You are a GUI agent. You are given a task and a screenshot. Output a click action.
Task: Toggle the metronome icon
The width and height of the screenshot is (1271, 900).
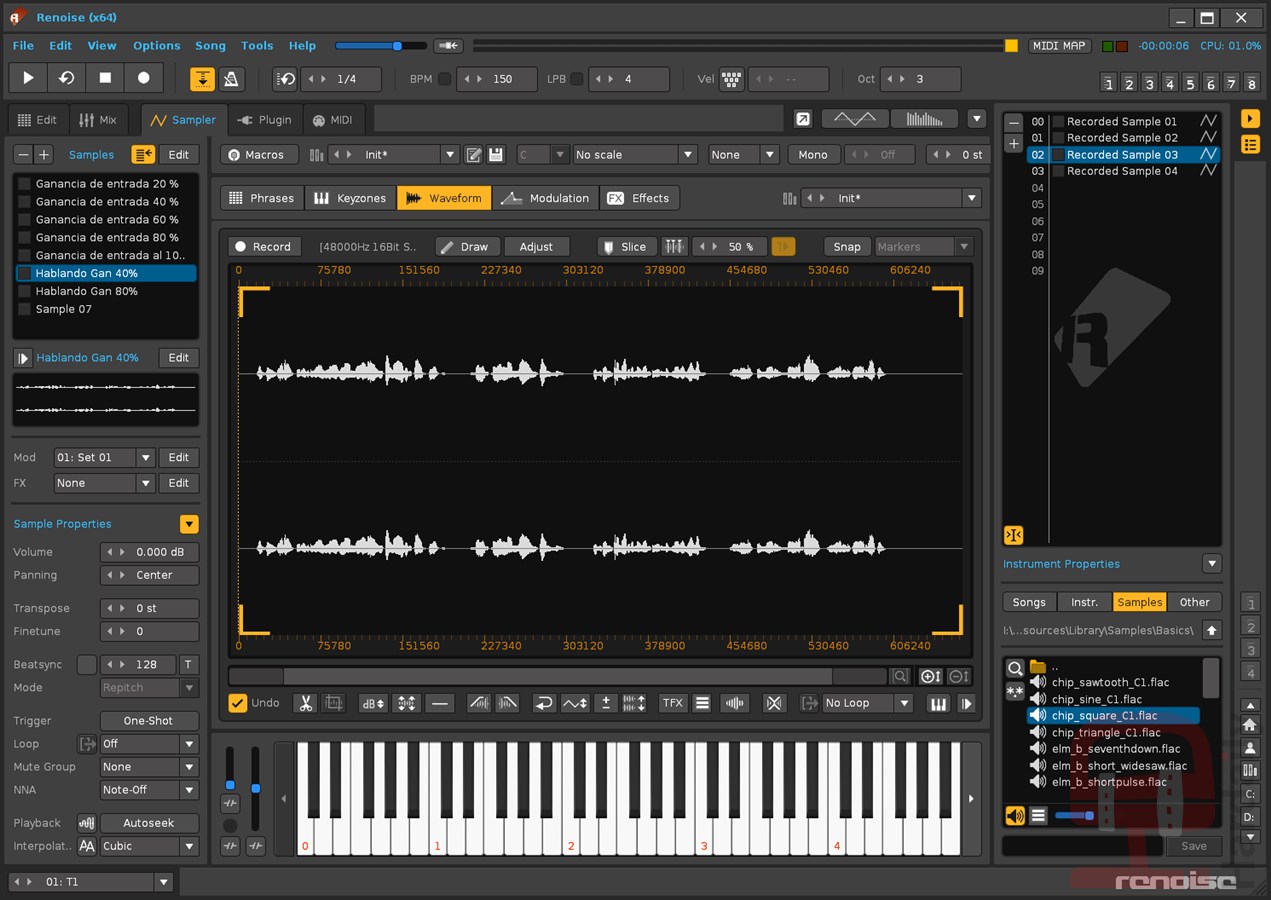230,79
